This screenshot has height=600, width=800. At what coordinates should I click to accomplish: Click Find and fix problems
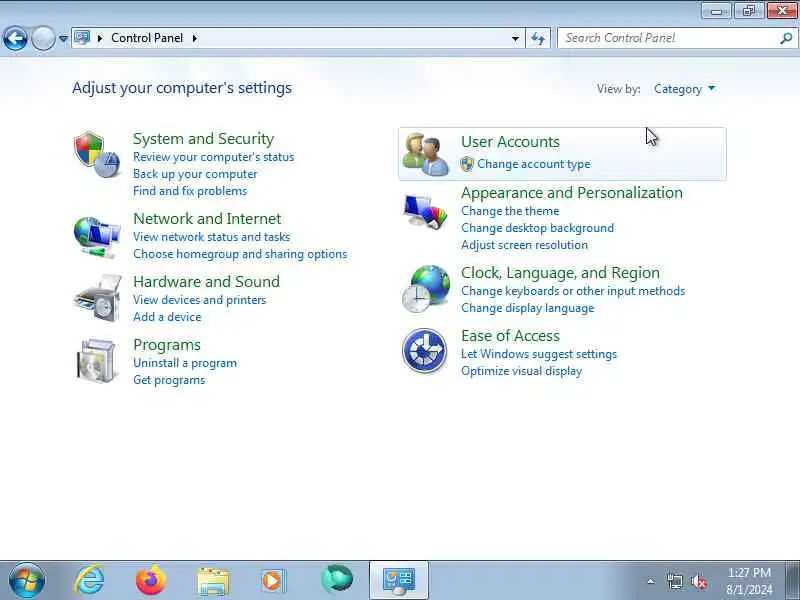[x=190, y=191]
